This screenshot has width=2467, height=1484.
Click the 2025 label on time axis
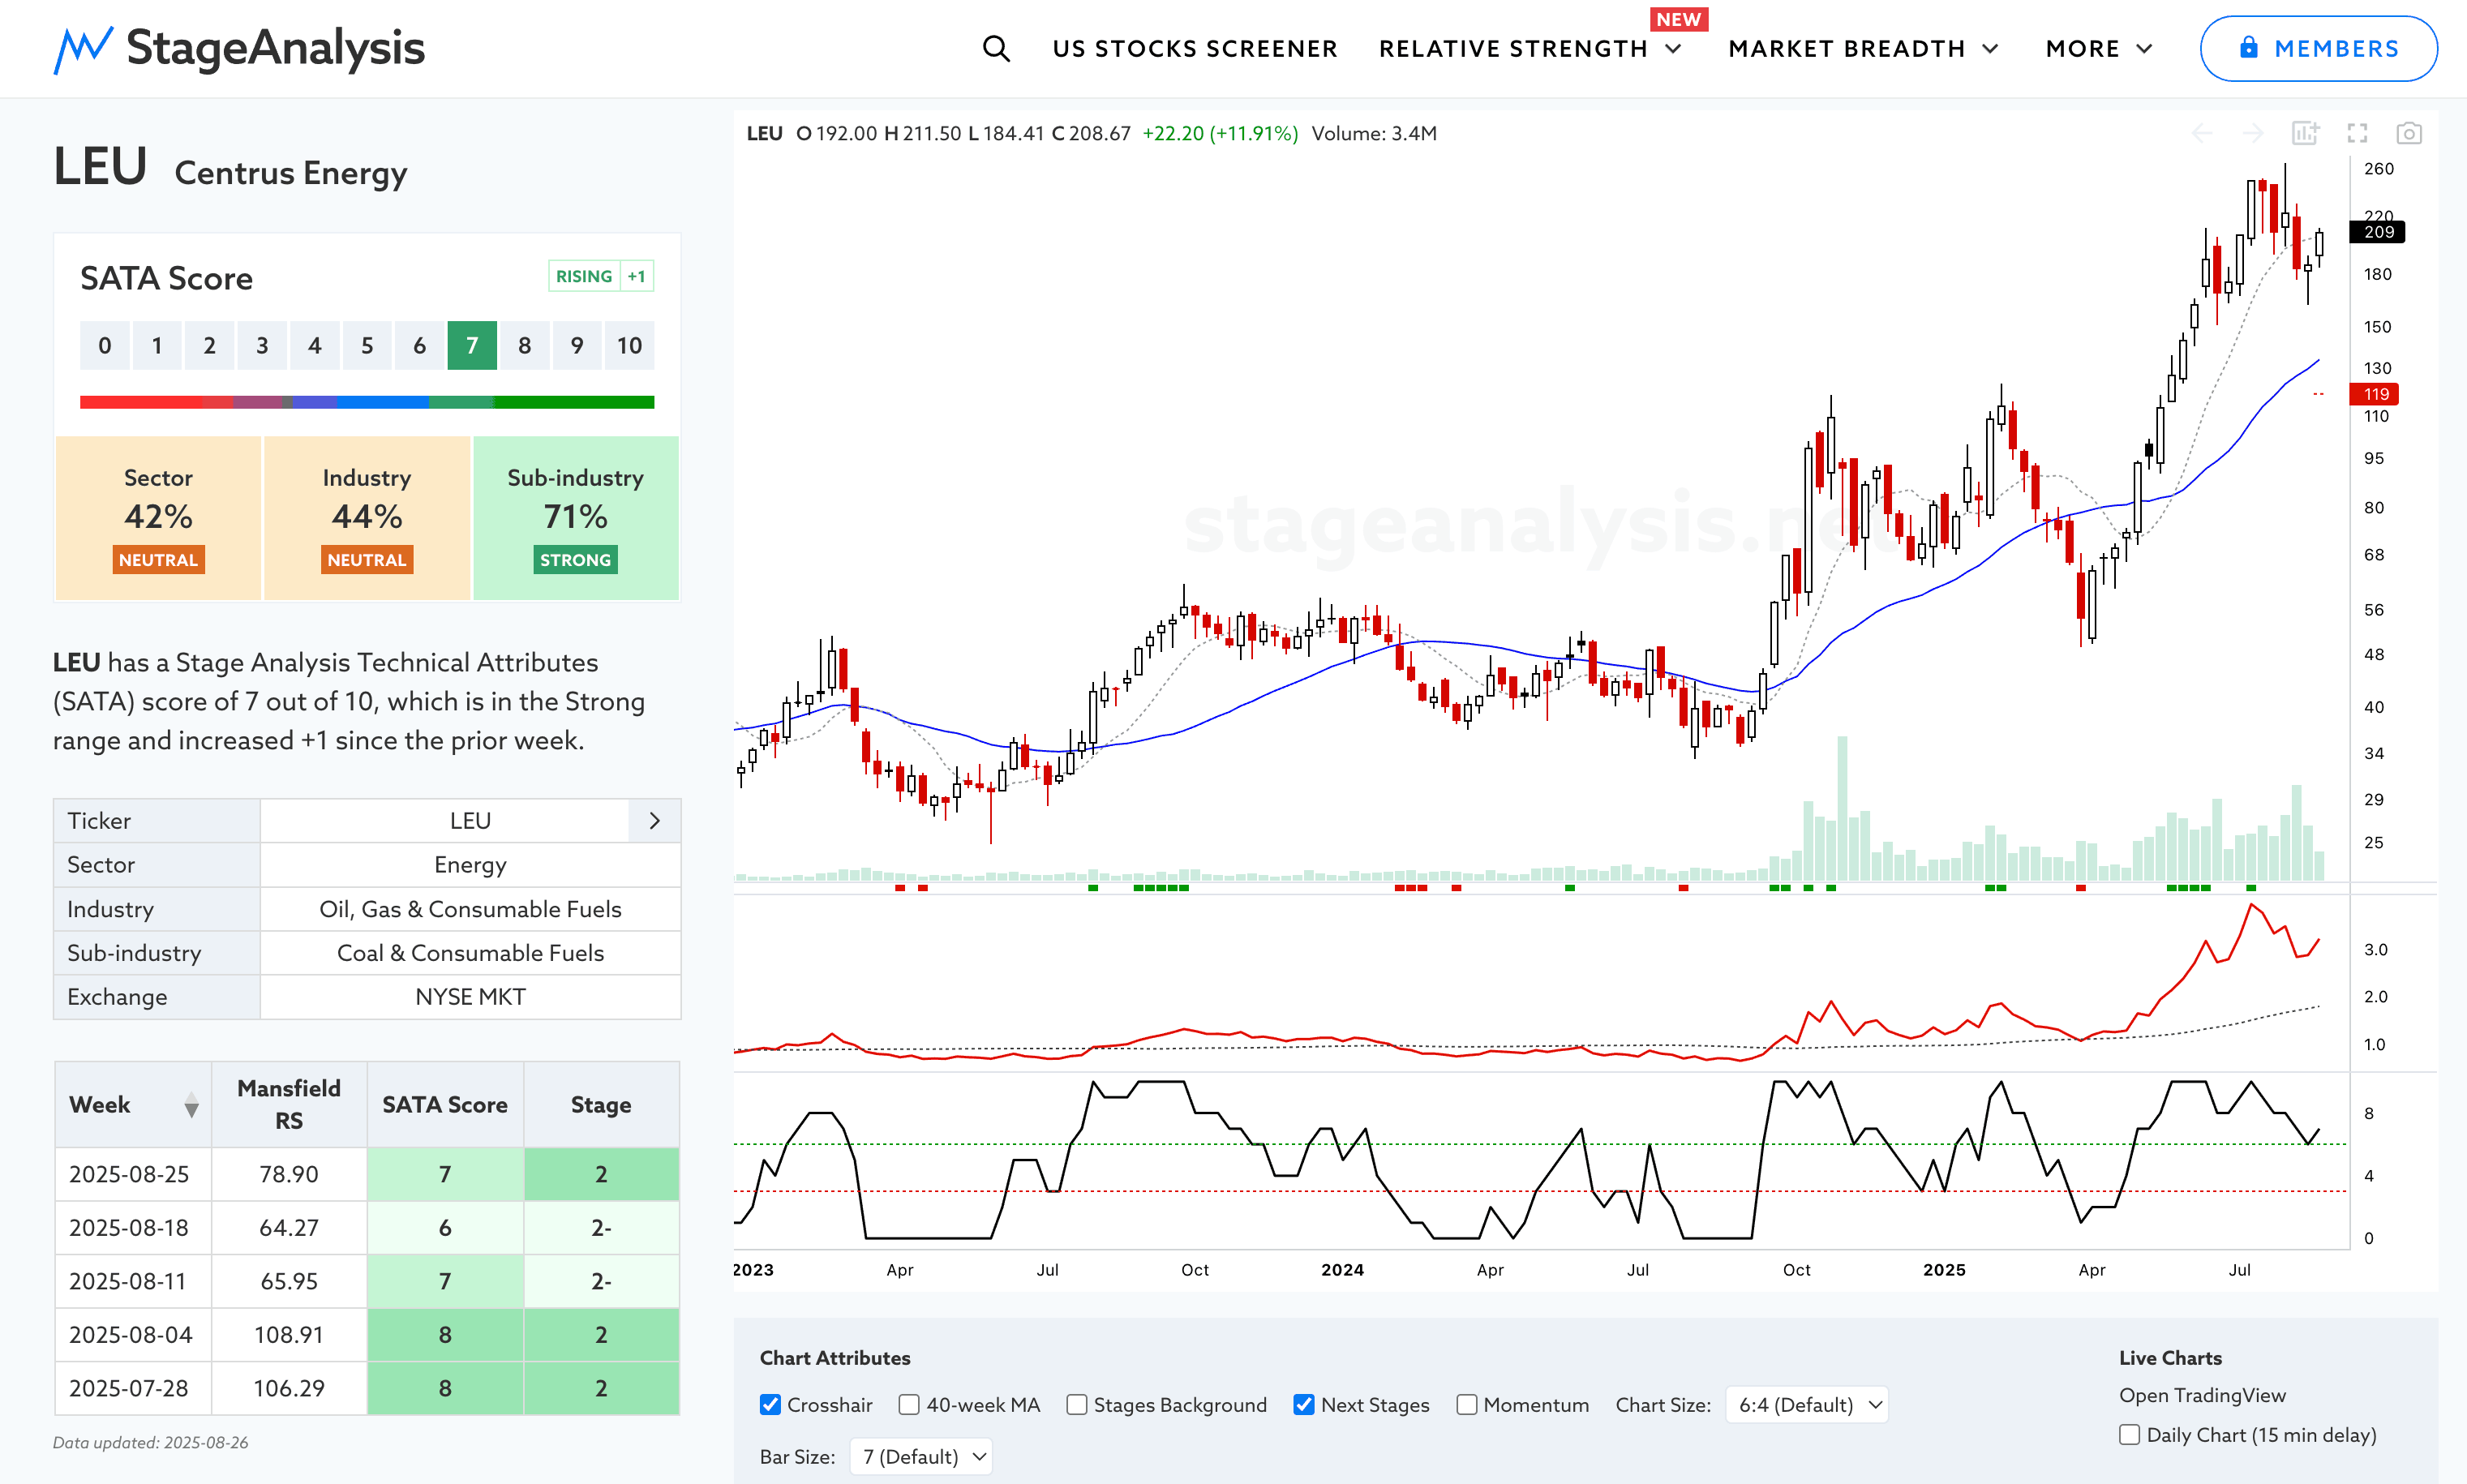click(x=1944, y=1270)
